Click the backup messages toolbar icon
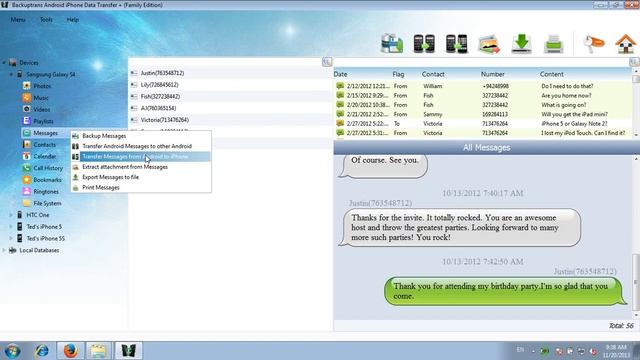The image size is (640, 360). (392, 43)
